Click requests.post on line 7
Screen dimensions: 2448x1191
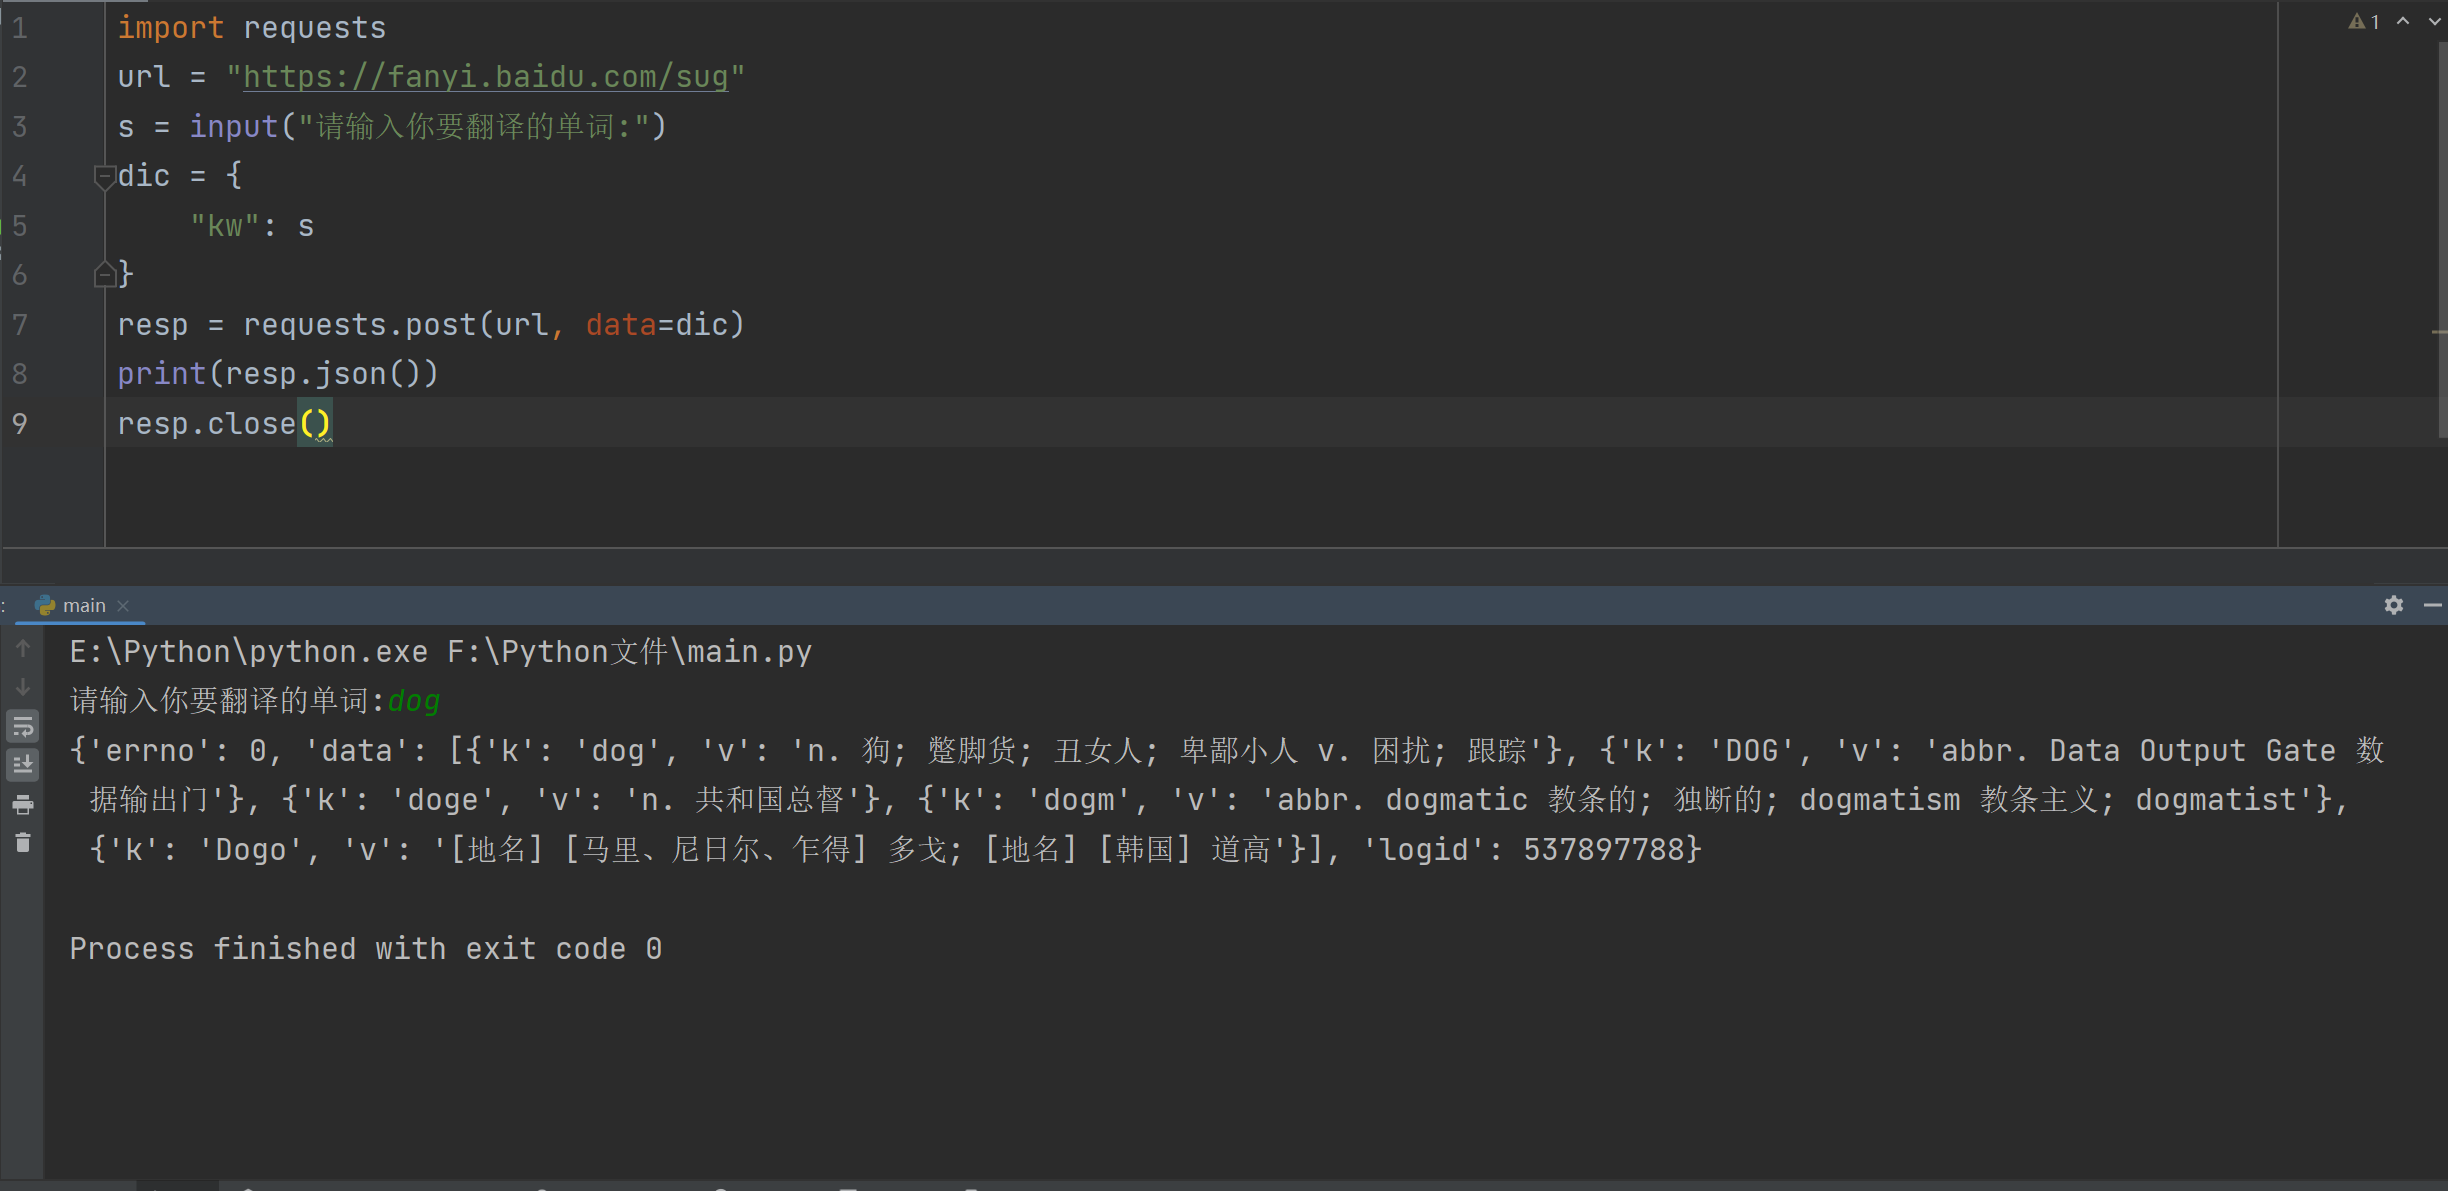coord(360,325)
